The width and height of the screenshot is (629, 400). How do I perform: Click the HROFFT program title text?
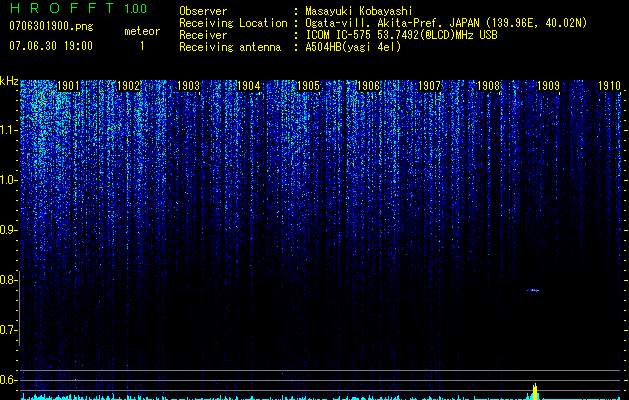coord(62,8)
